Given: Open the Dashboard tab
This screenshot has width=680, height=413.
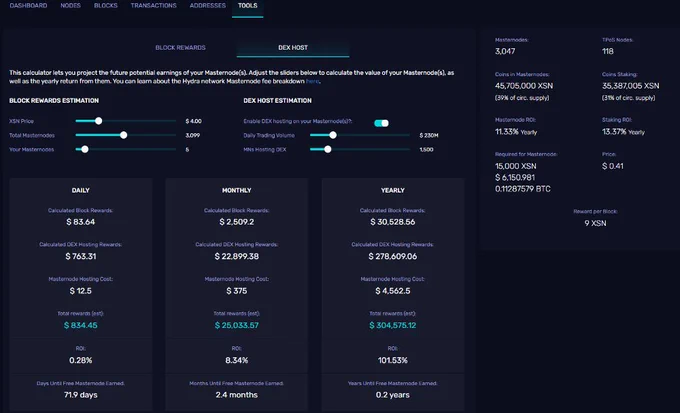Looking at the screenshot, I should [28, 6].
